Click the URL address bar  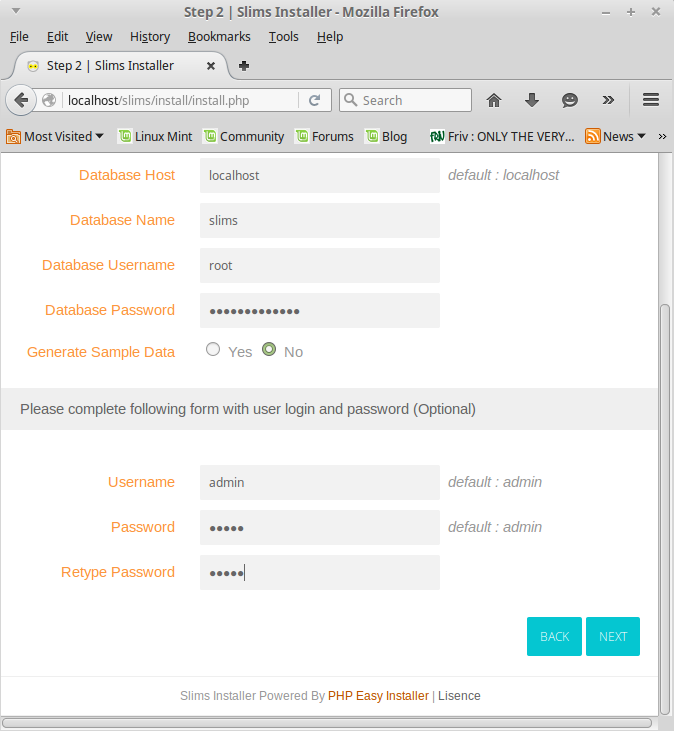pos(183,100)
